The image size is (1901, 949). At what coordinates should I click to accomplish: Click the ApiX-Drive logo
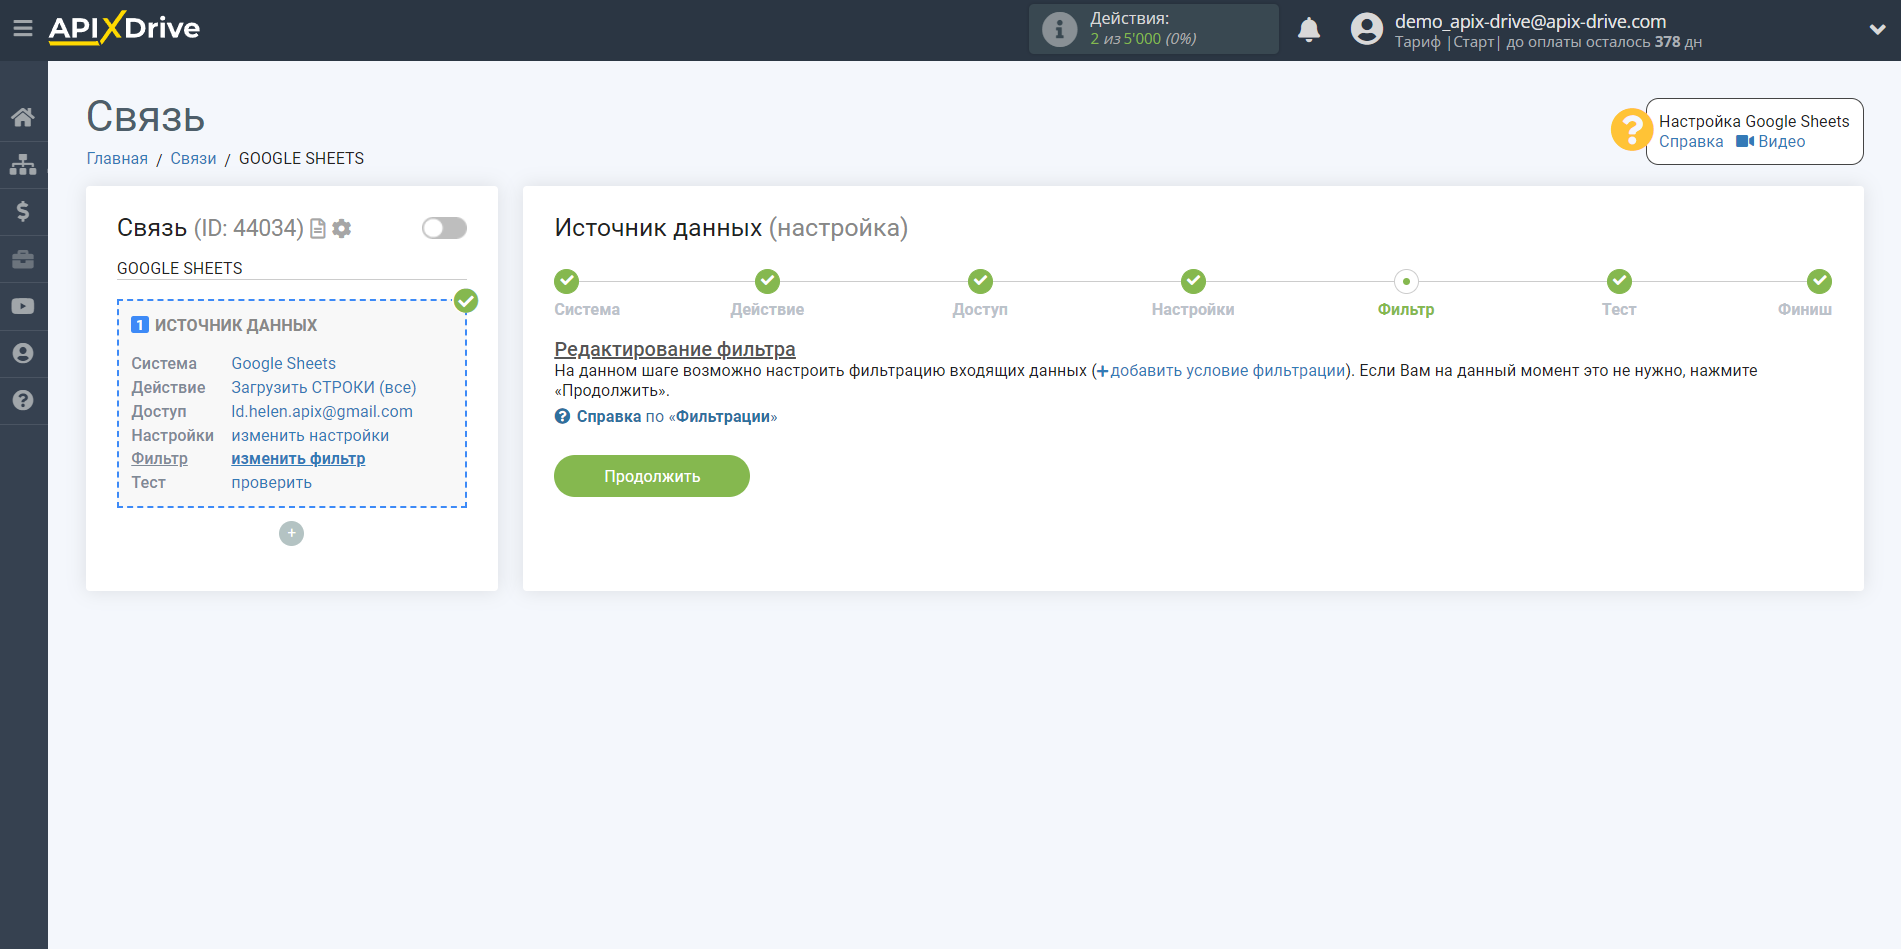point(124,28)
